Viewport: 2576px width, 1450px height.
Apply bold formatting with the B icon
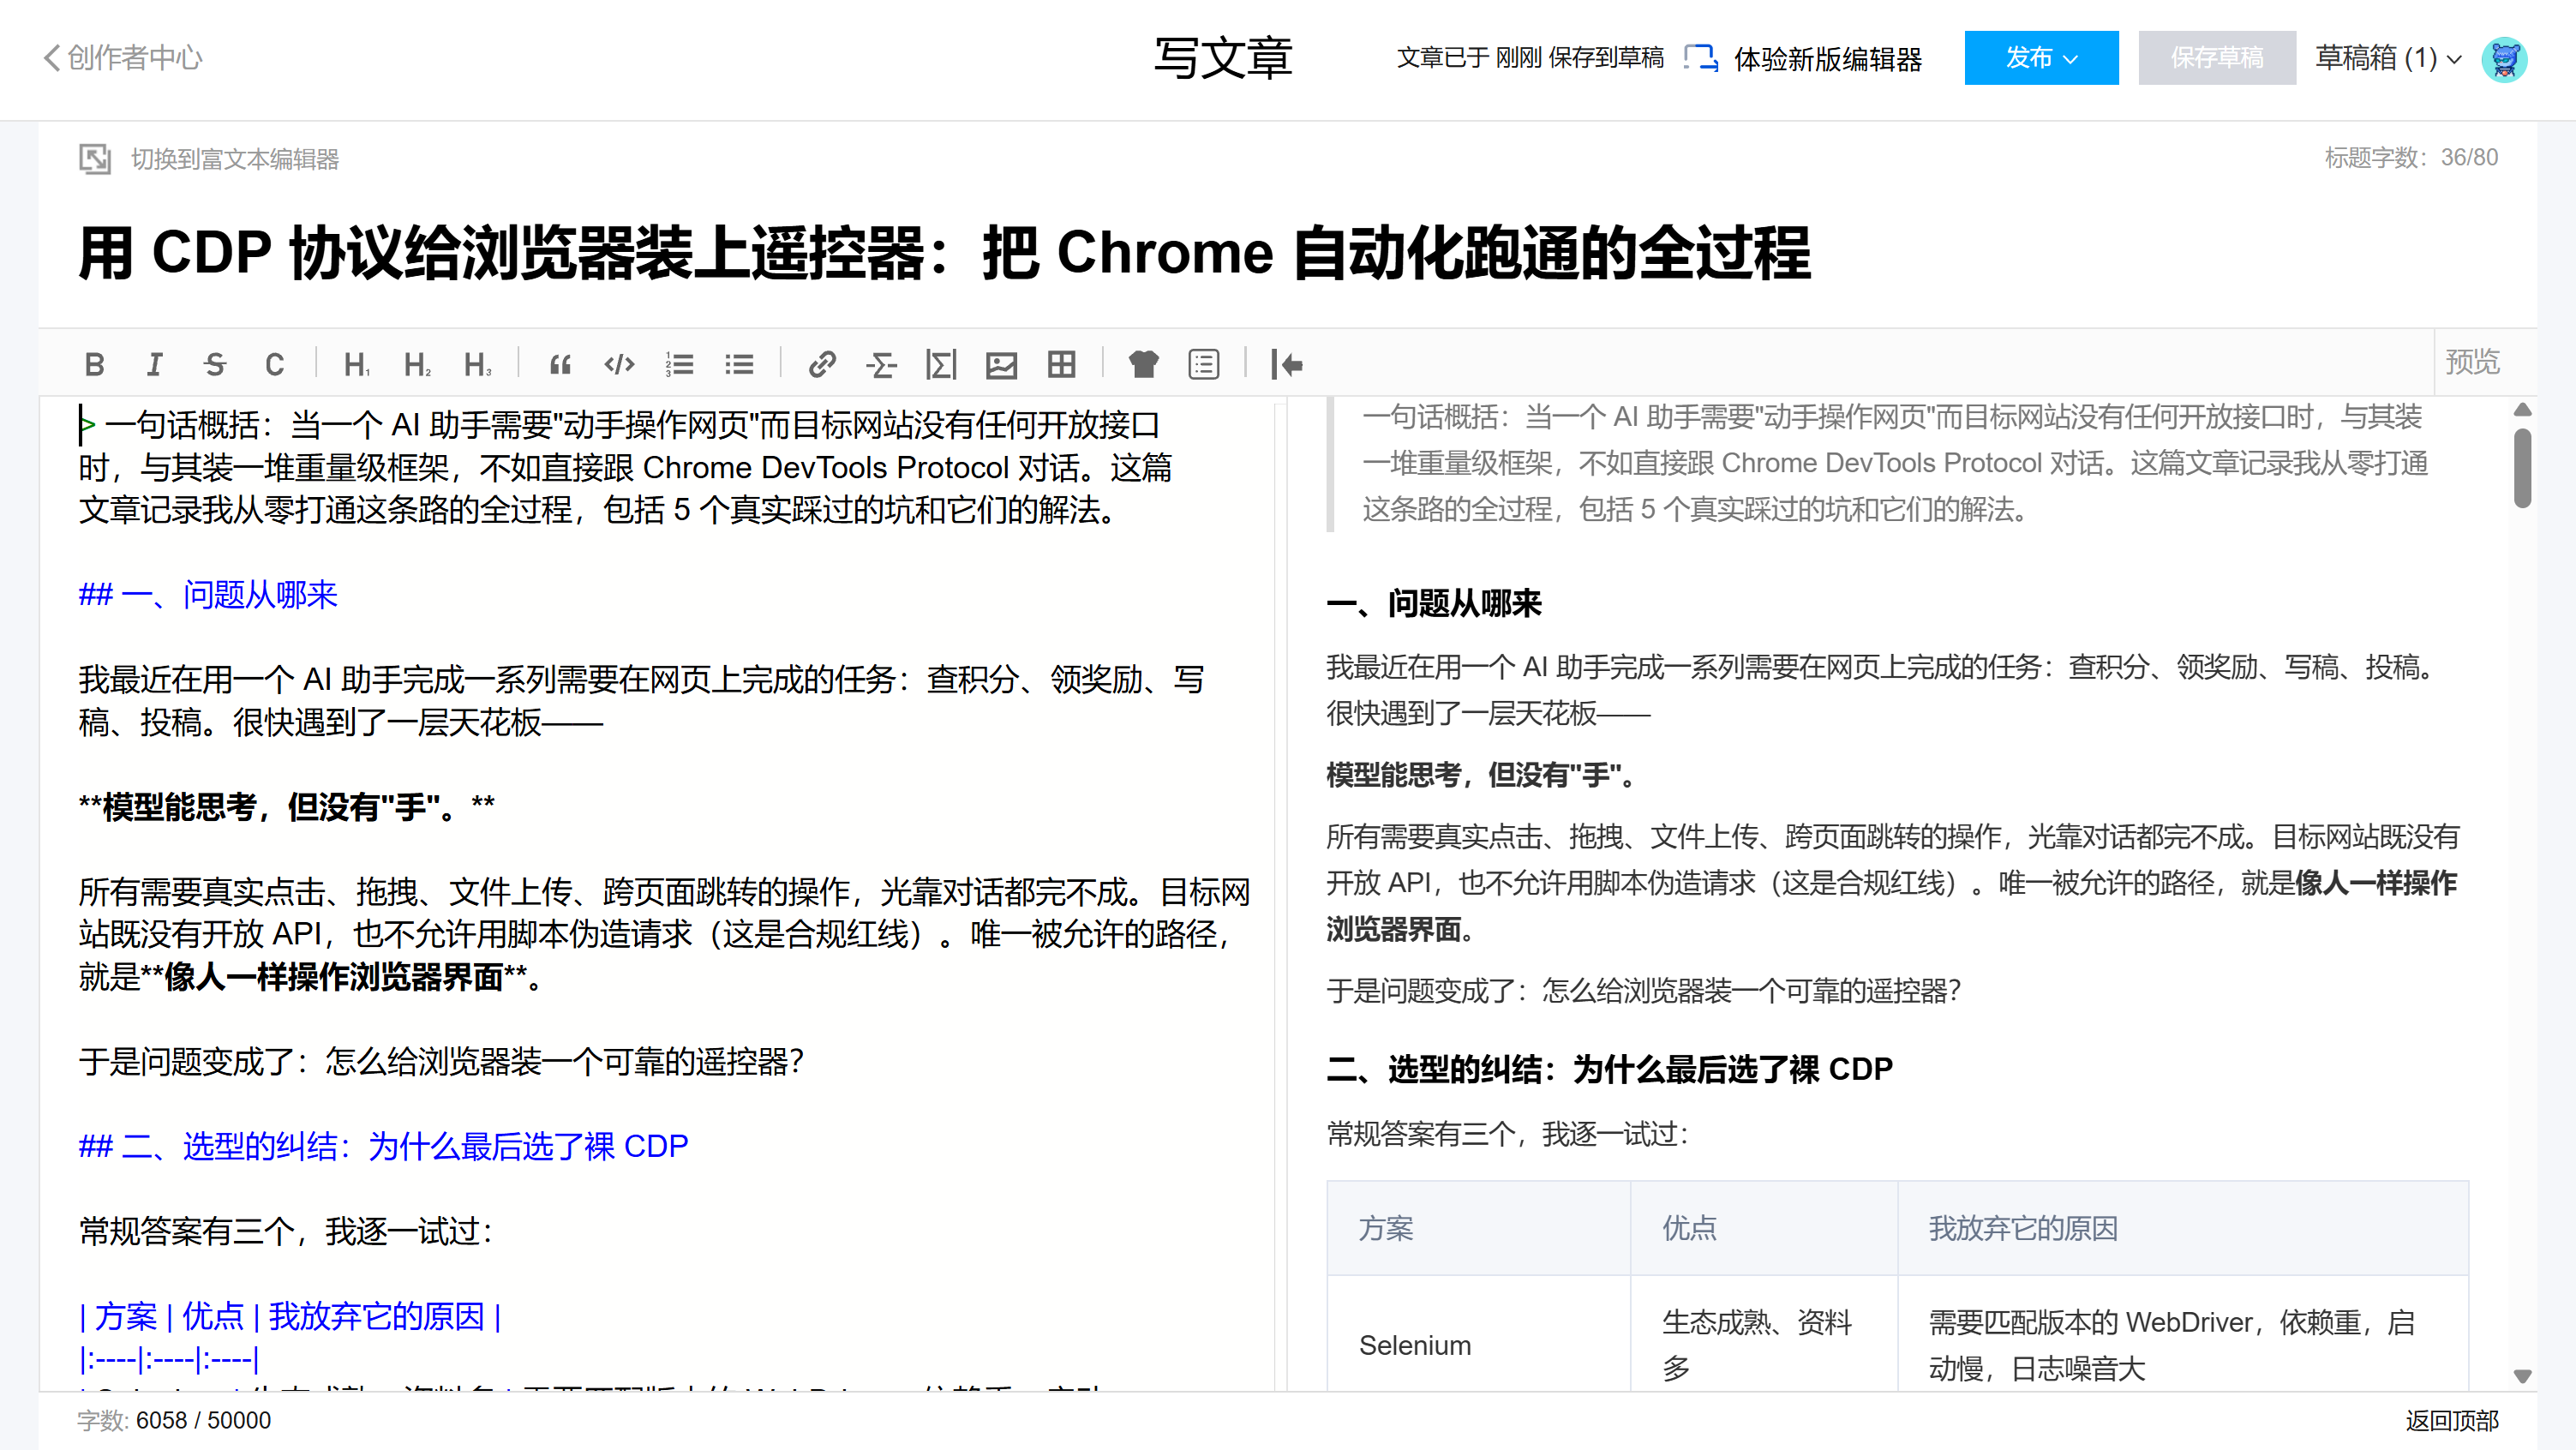point(95,365)
